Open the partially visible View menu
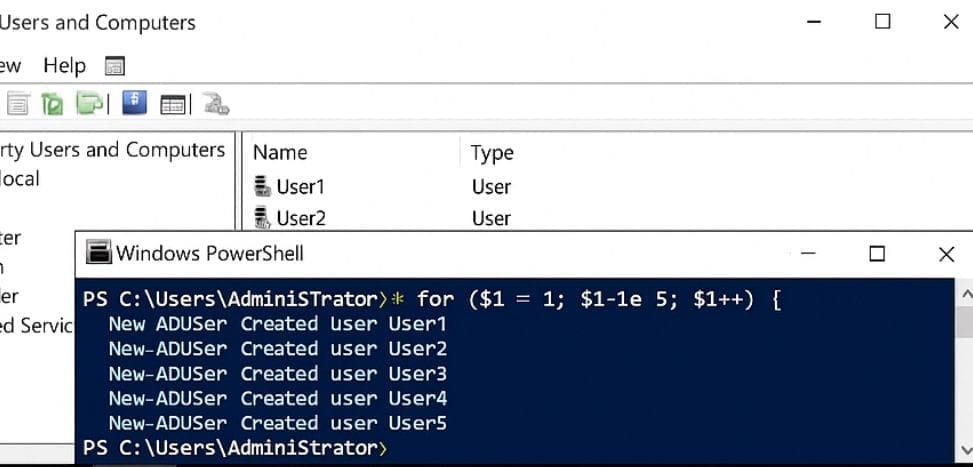The height and width of the screenshot is (467, 973). click(x=10, y=66)
